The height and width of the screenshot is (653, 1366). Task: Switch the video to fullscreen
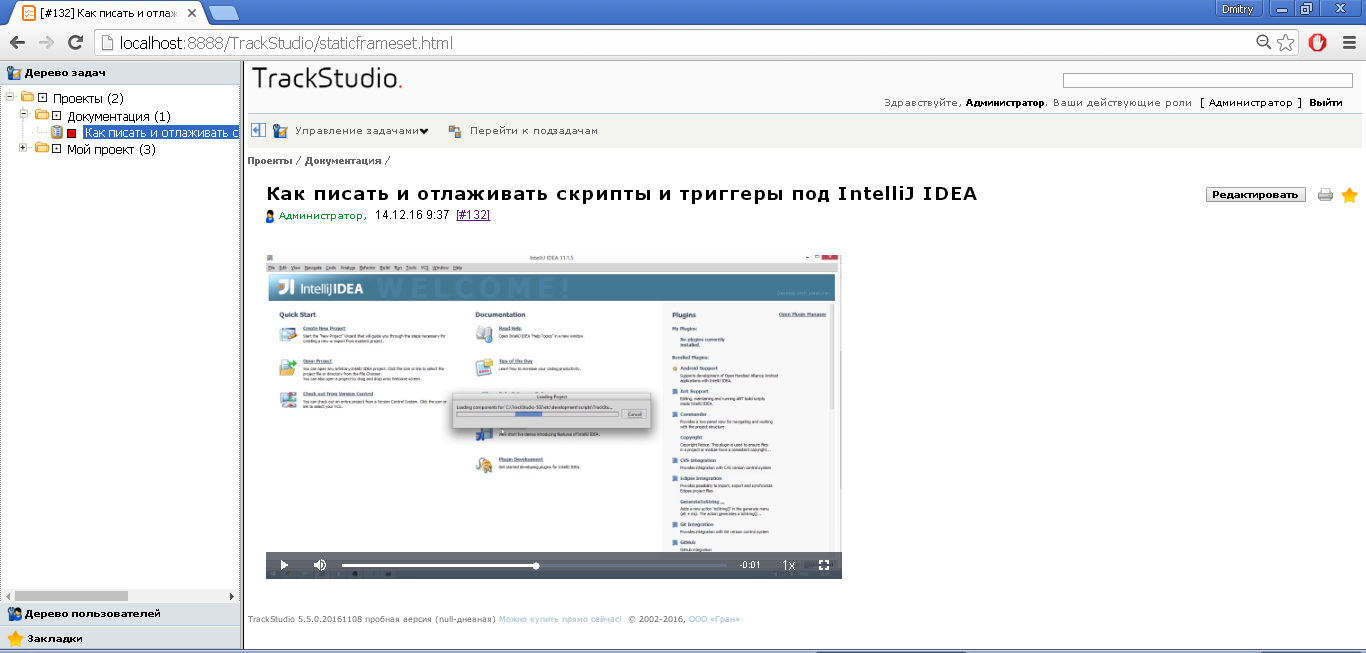tap(824, 565)
